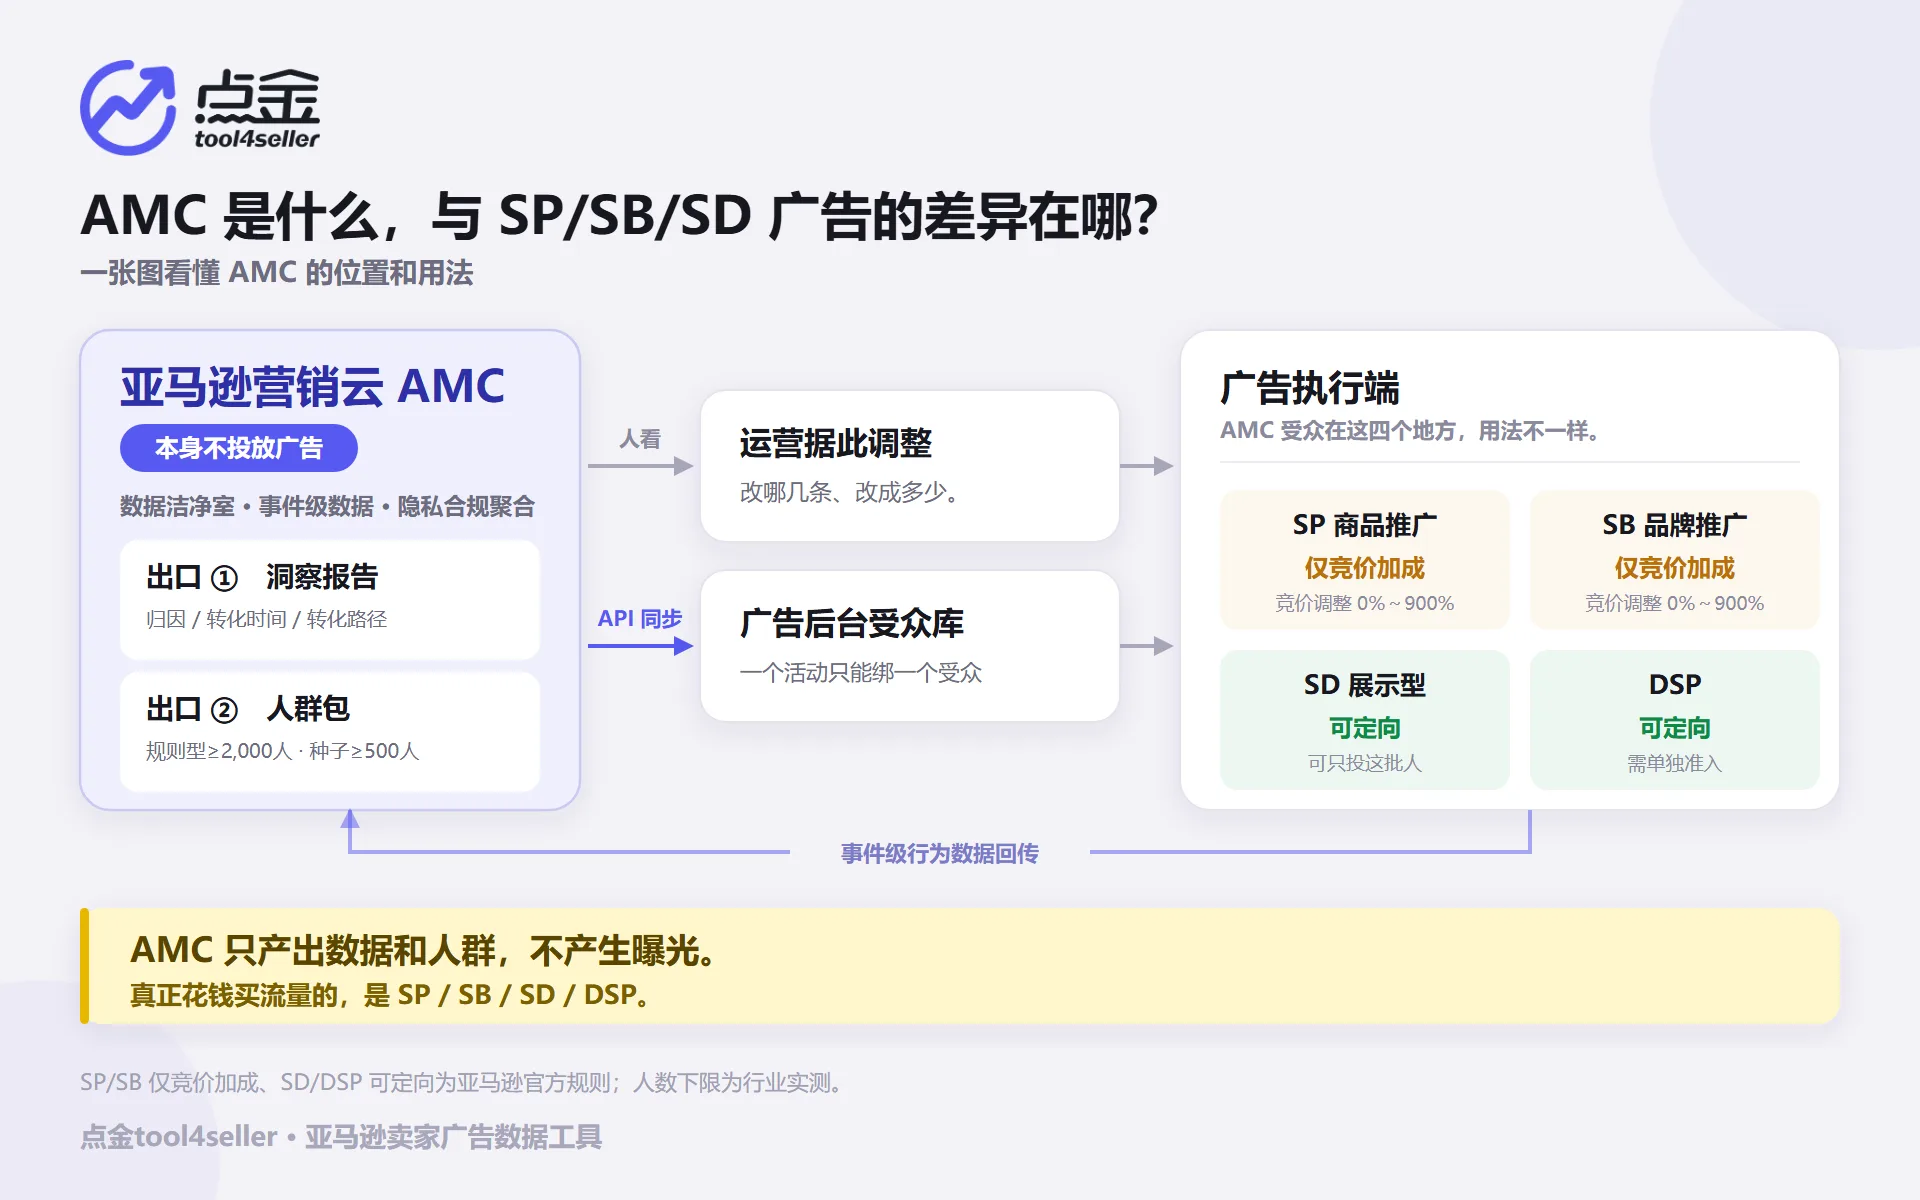
Task: Click the 广告执行端 heading
Action: [x=1310, y=388]
